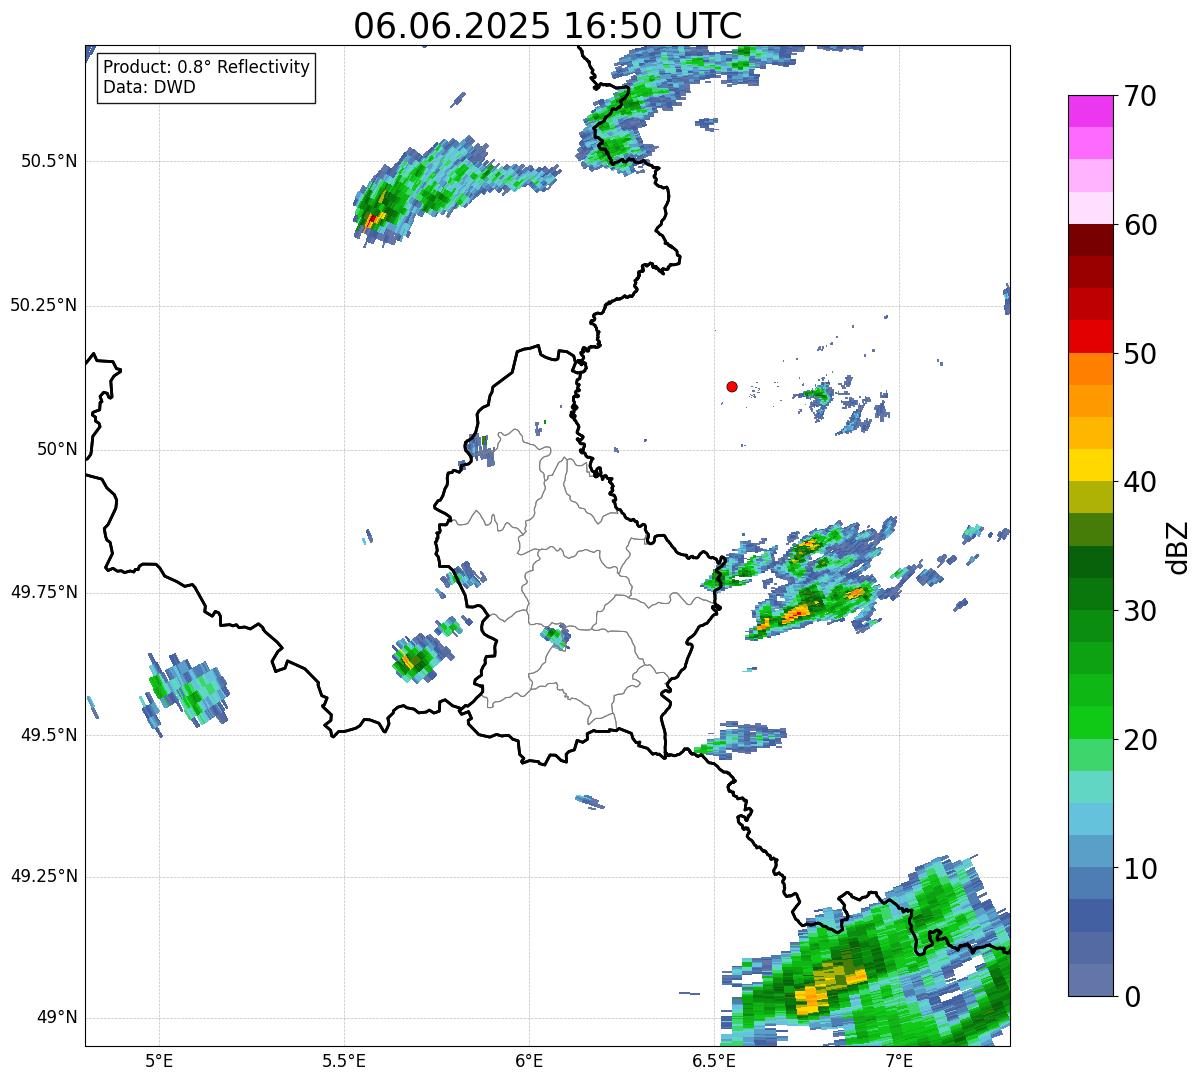Click the 7°E longitude label
1202x1081 pixels.
899,1060
